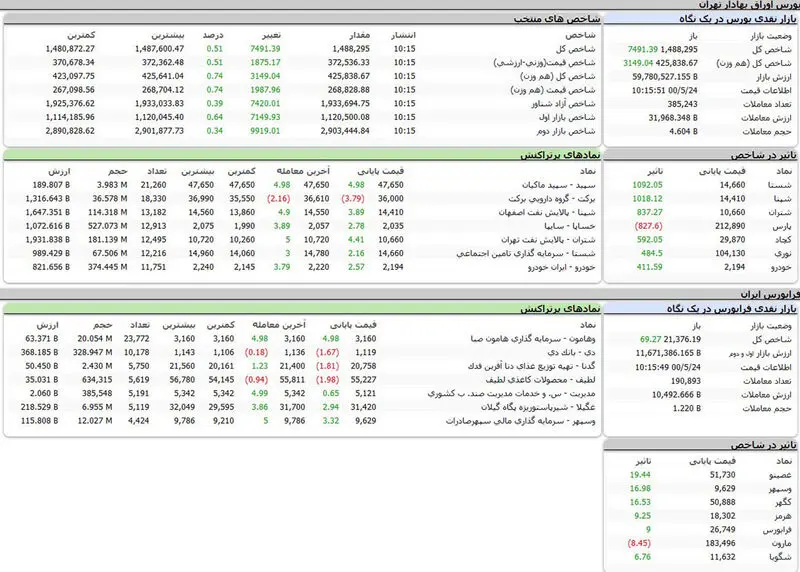Select the درصد column header
The width and height of the screenshot is (800, 572).
point(213,35)
